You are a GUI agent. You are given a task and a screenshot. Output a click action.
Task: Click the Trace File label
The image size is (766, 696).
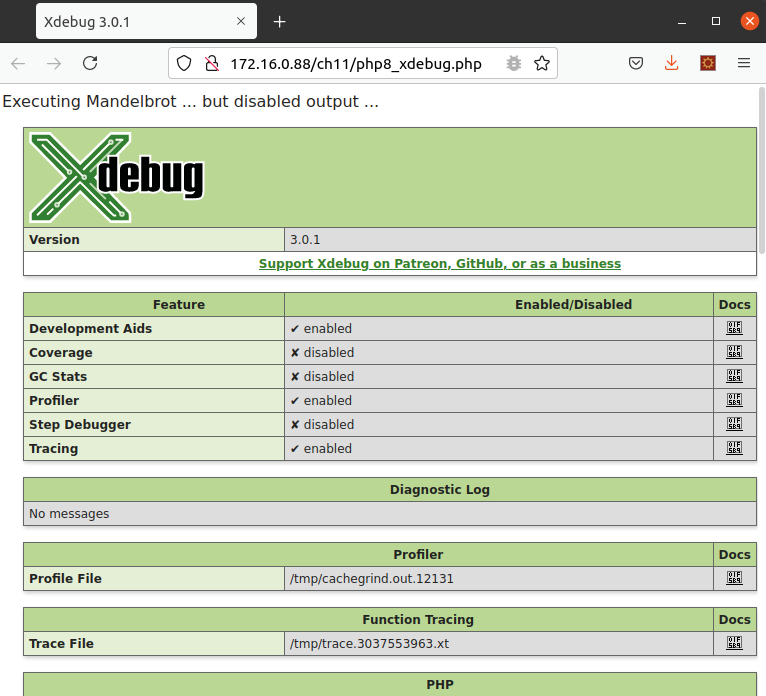(61, 643)
